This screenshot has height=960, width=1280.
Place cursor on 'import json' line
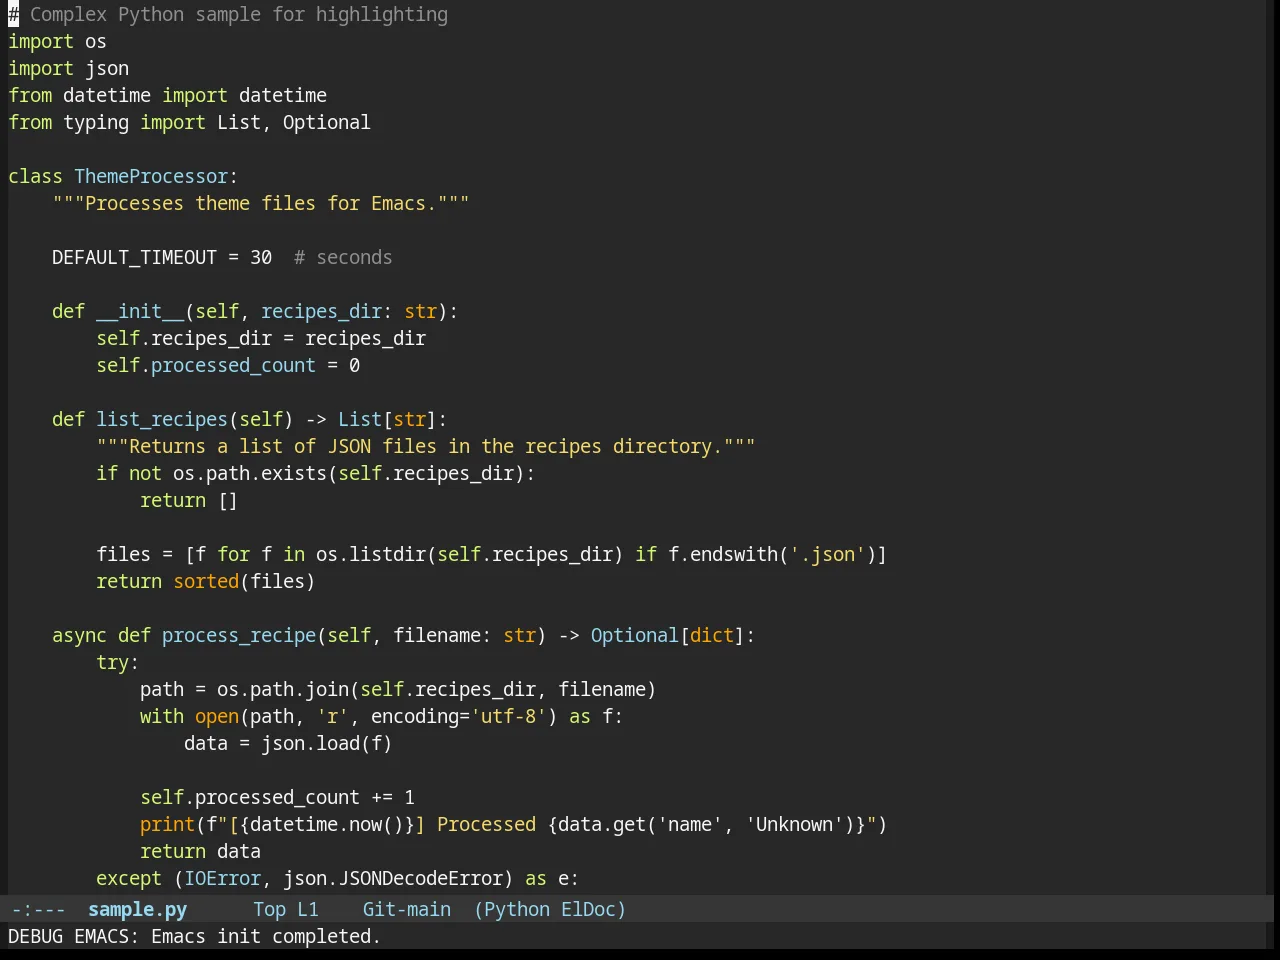pos(68,68)
